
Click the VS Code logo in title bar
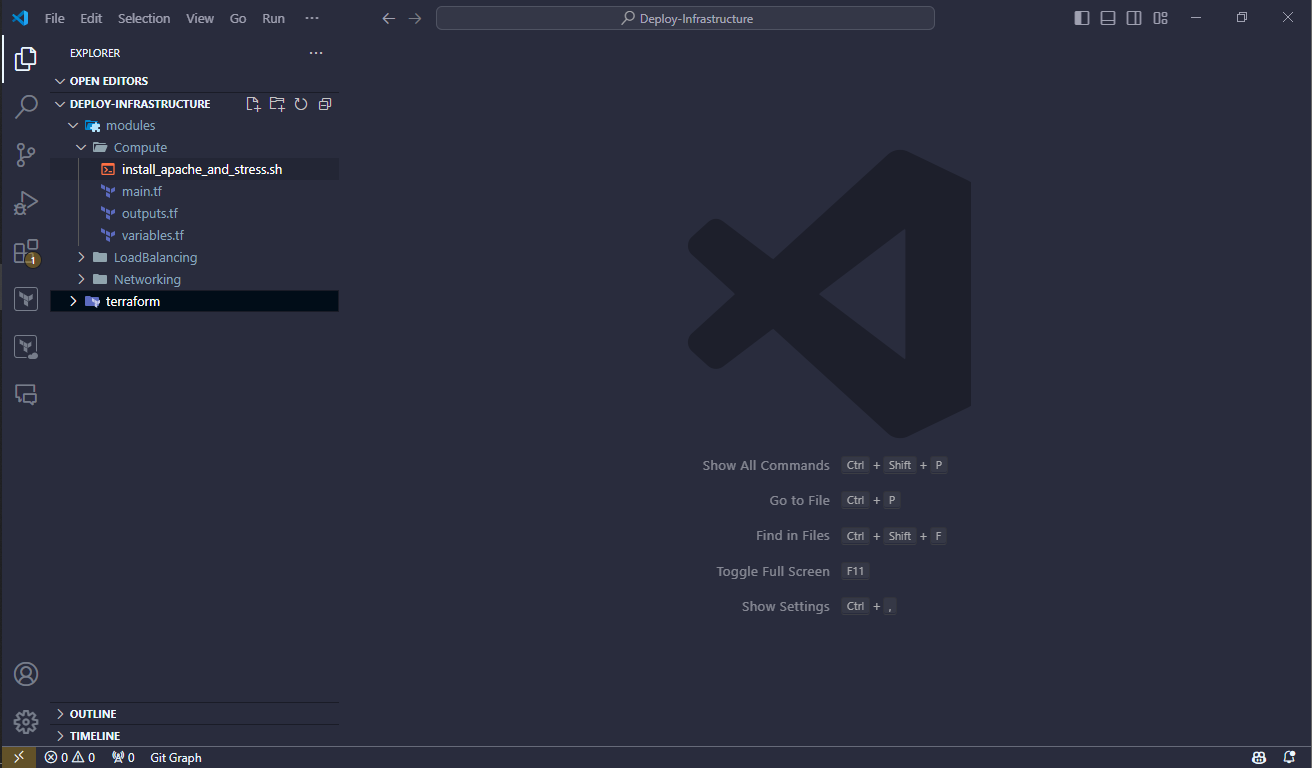(x=20, y=18)
